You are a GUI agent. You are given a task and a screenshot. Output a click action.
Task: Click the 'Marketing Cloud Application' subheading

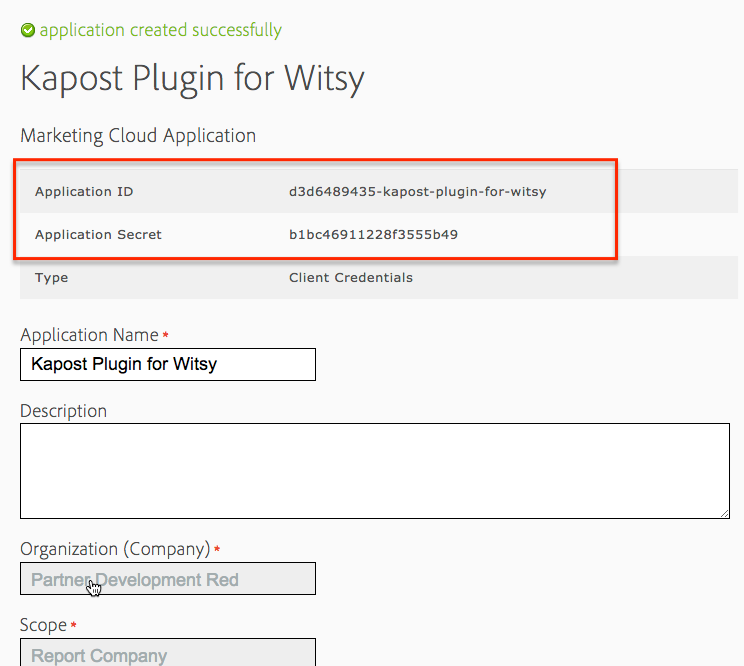pyautogui.click(x=138, y=136)
